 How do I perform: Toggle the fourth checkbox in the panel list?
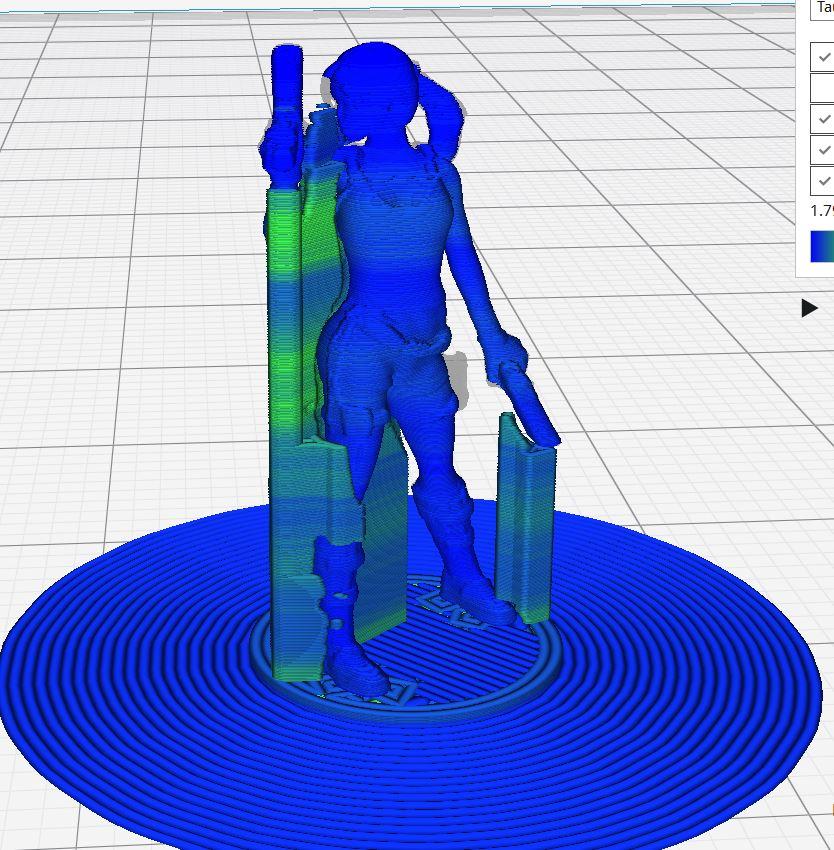click(823, 150)
